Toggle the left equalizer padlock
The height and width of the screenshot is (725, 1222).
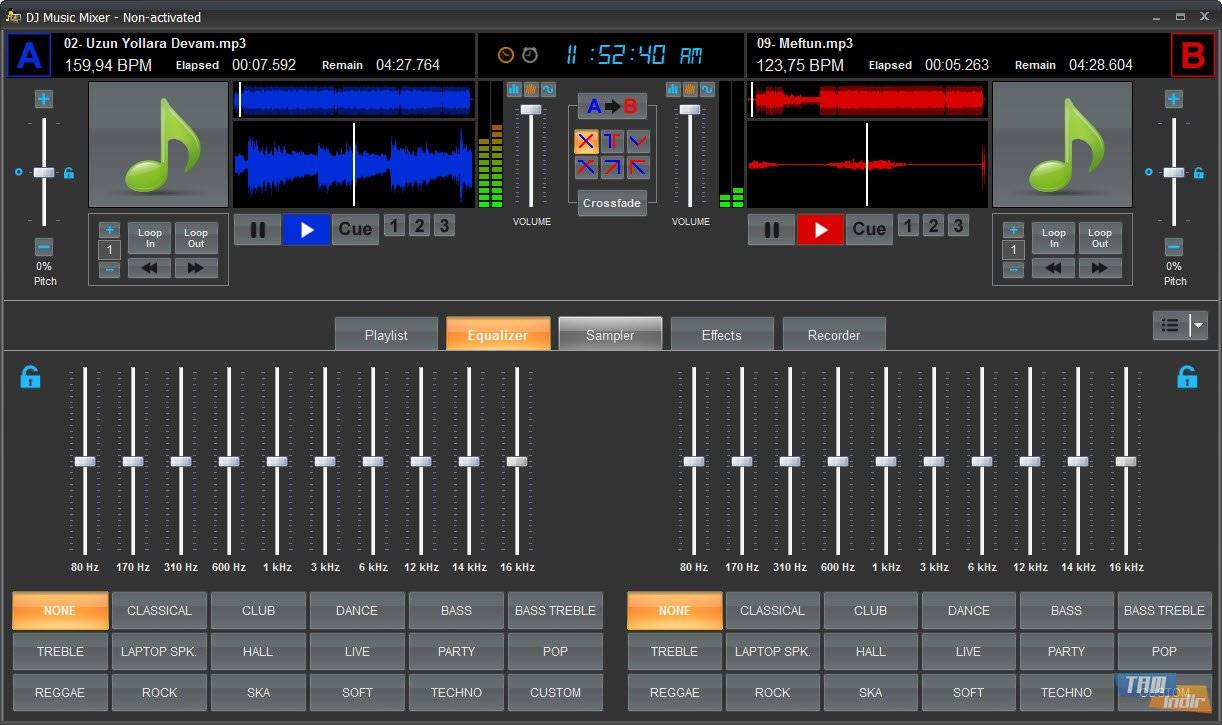point(31,377)
